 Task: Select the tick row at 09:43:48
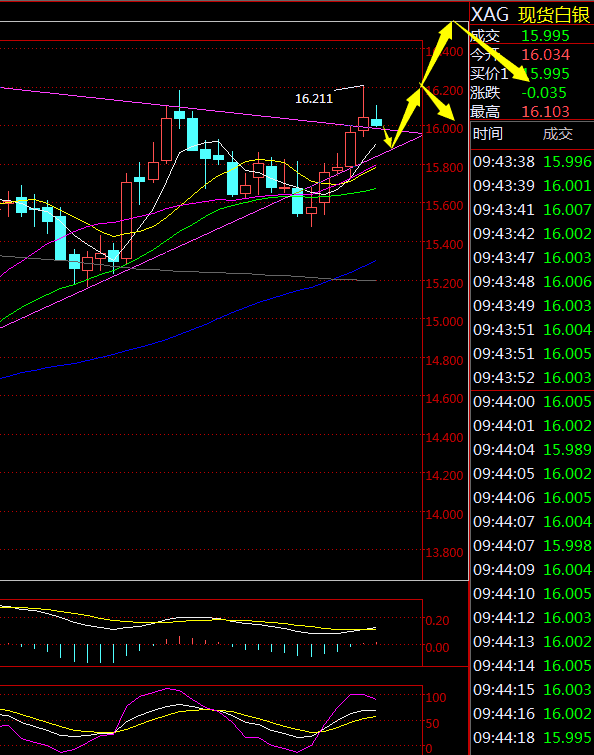[532, 282]
